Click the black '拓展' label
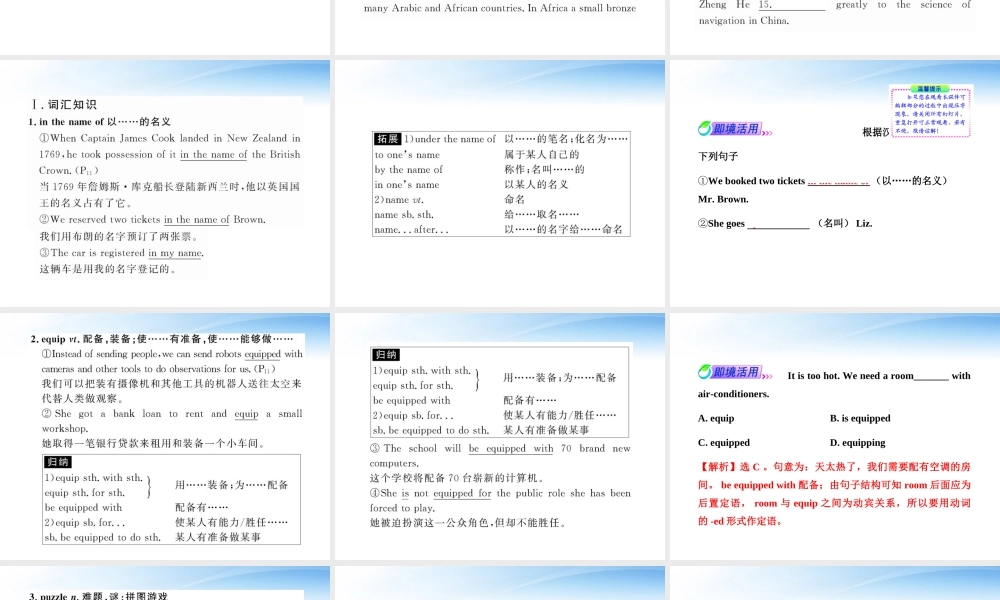The image size is (1000, 600). (x=387, y=139)
